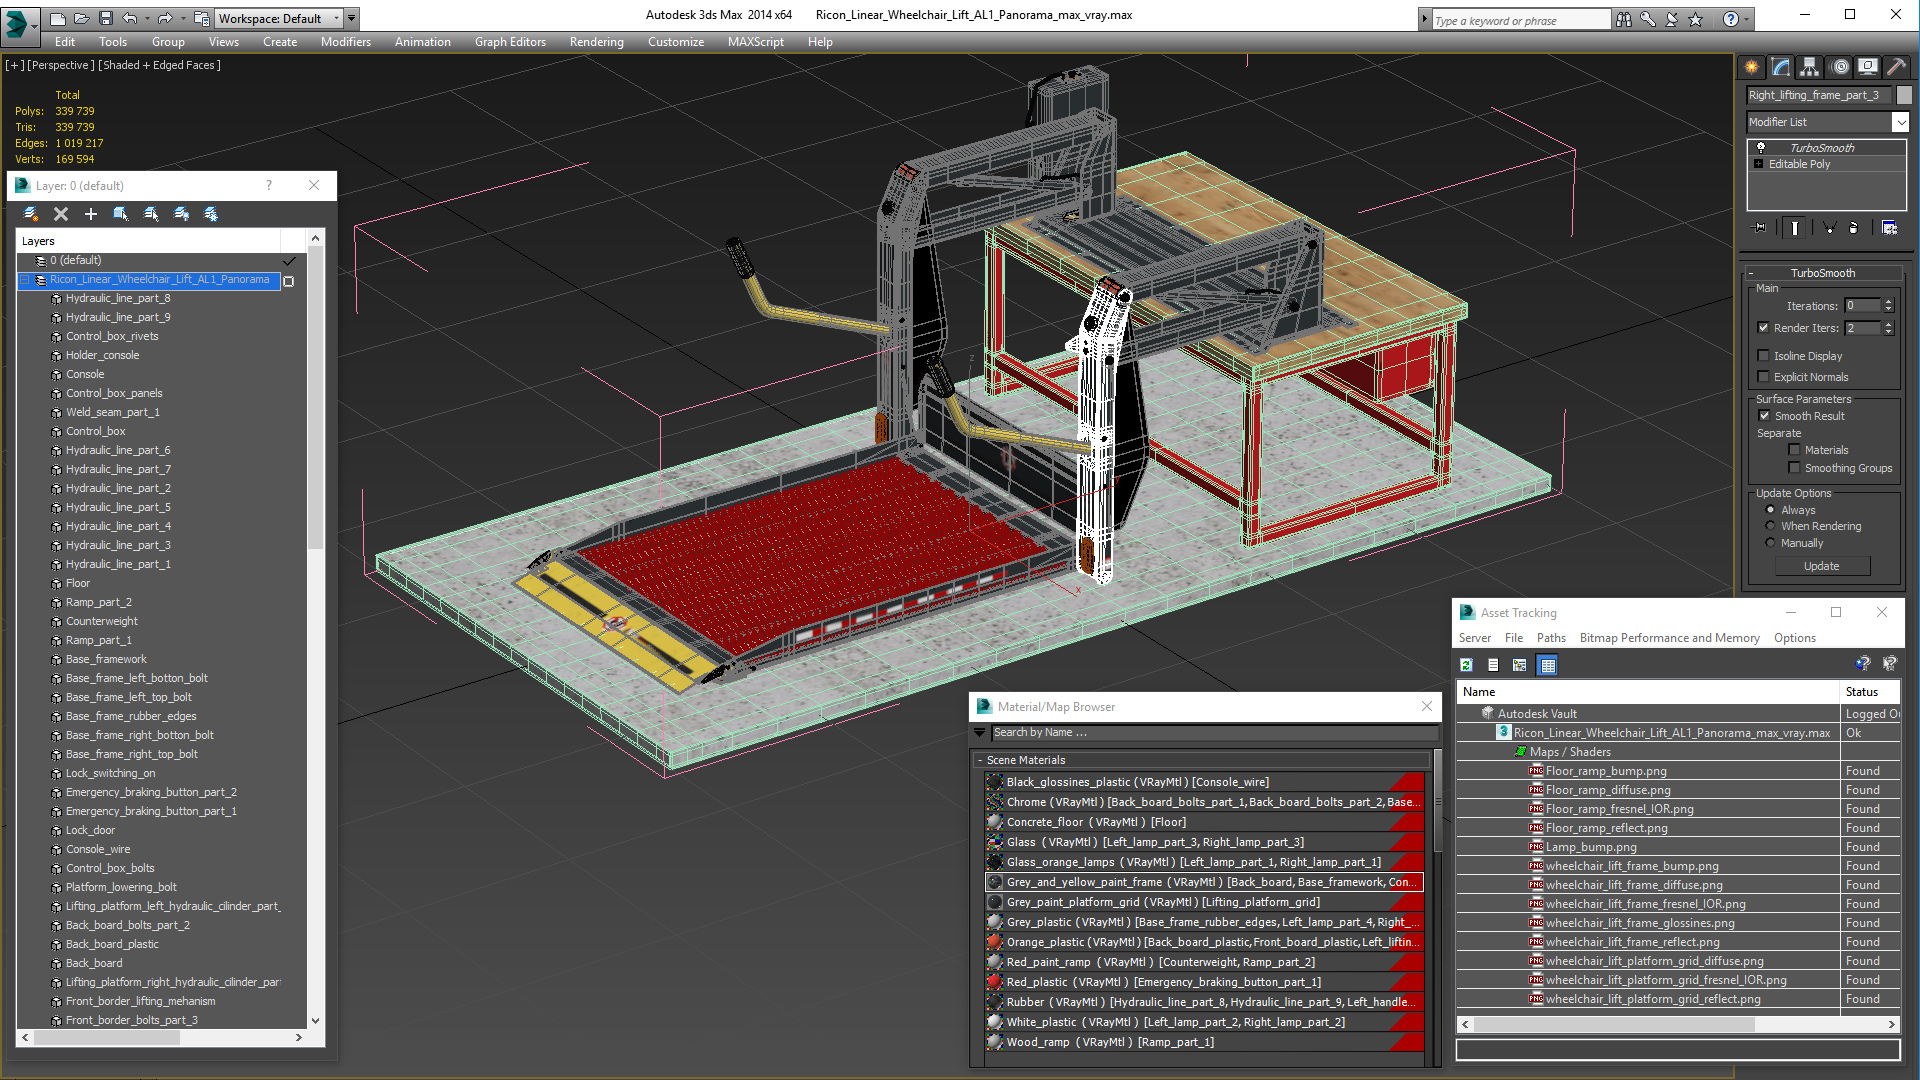Click the star favorites icon in title bar
The image size is (1920, 1080).
(1696, 19)
